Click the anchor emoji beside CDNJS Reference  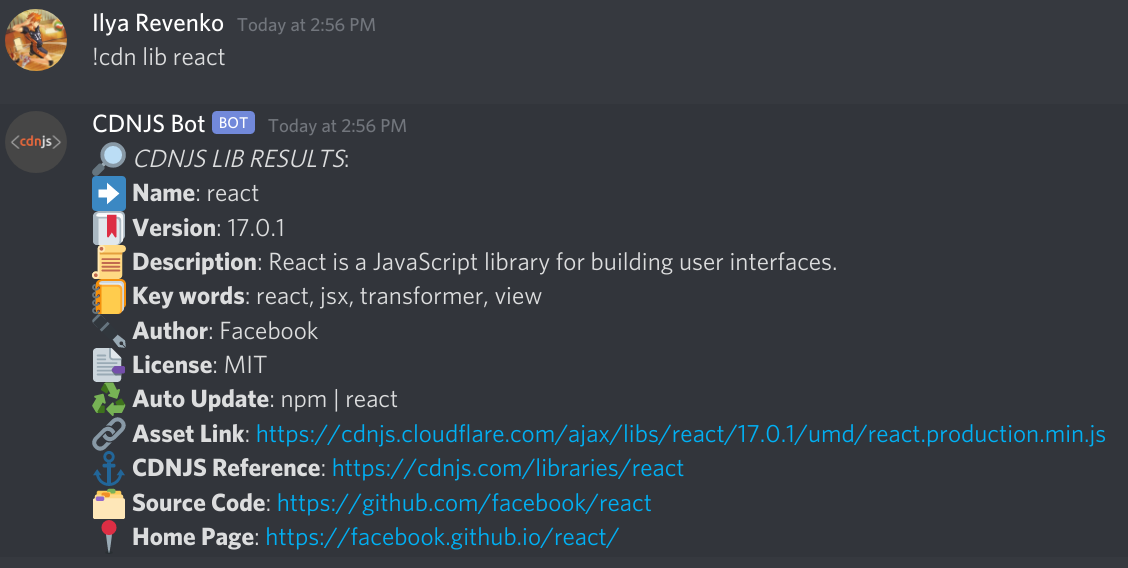[109, 468]
